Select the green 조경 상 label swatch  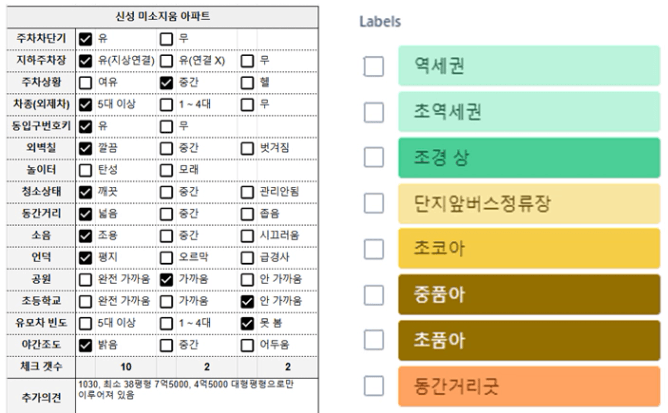point(529,158)
